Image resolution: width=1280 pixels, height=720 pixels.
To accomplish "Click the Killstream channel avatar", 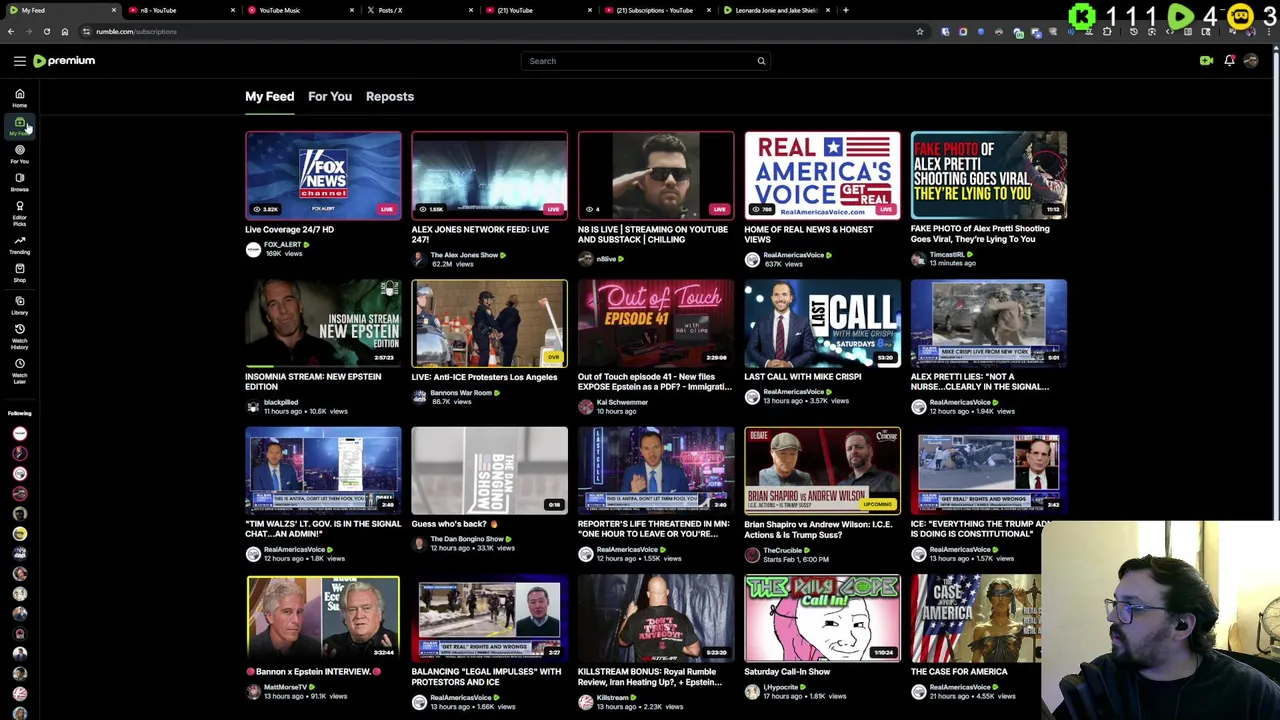I will pos(585,701).
